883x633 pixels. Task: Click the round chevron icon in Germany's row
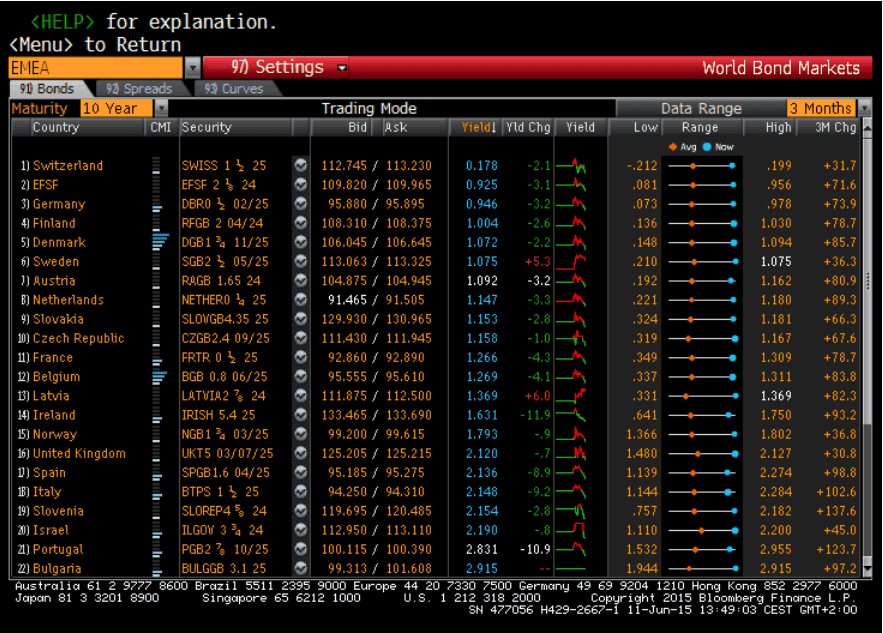pyautogui.click(x=300, y=204)
